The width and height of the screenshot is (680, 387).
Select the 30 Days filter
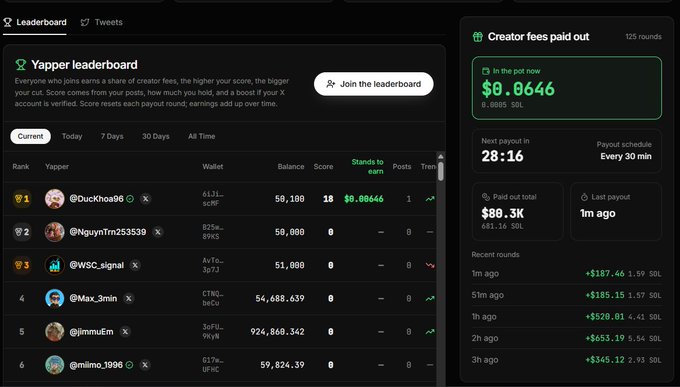click(156, 136)
